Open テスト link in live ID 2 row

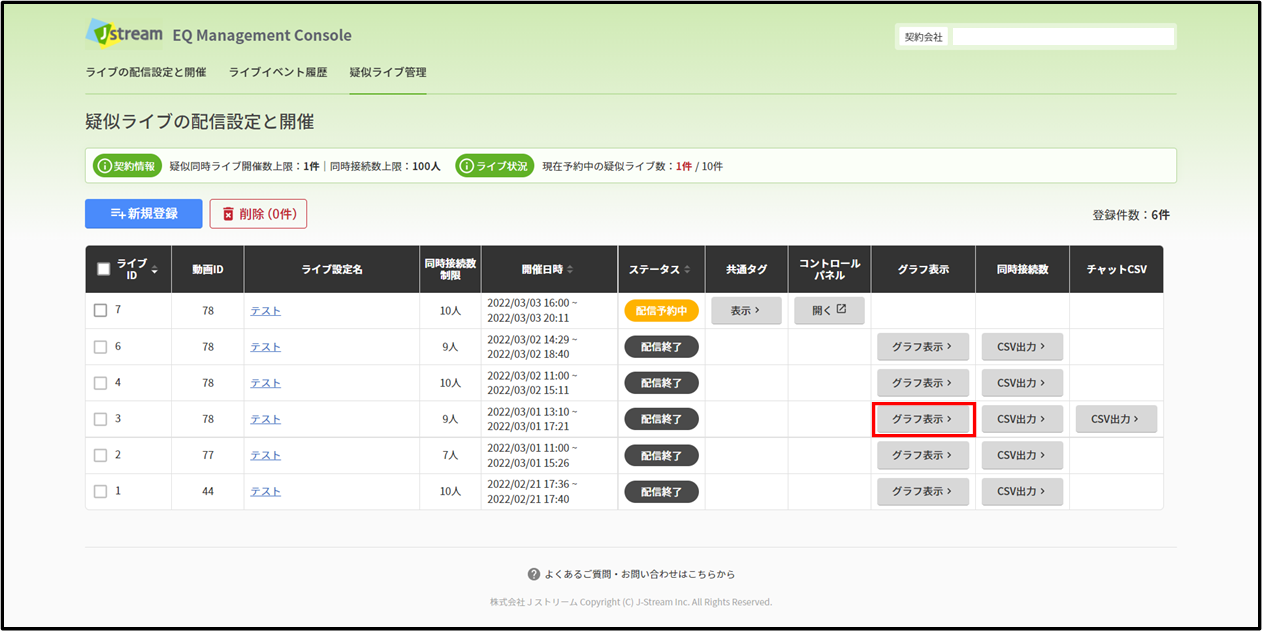pyautogui.click(x=265, y=455)
